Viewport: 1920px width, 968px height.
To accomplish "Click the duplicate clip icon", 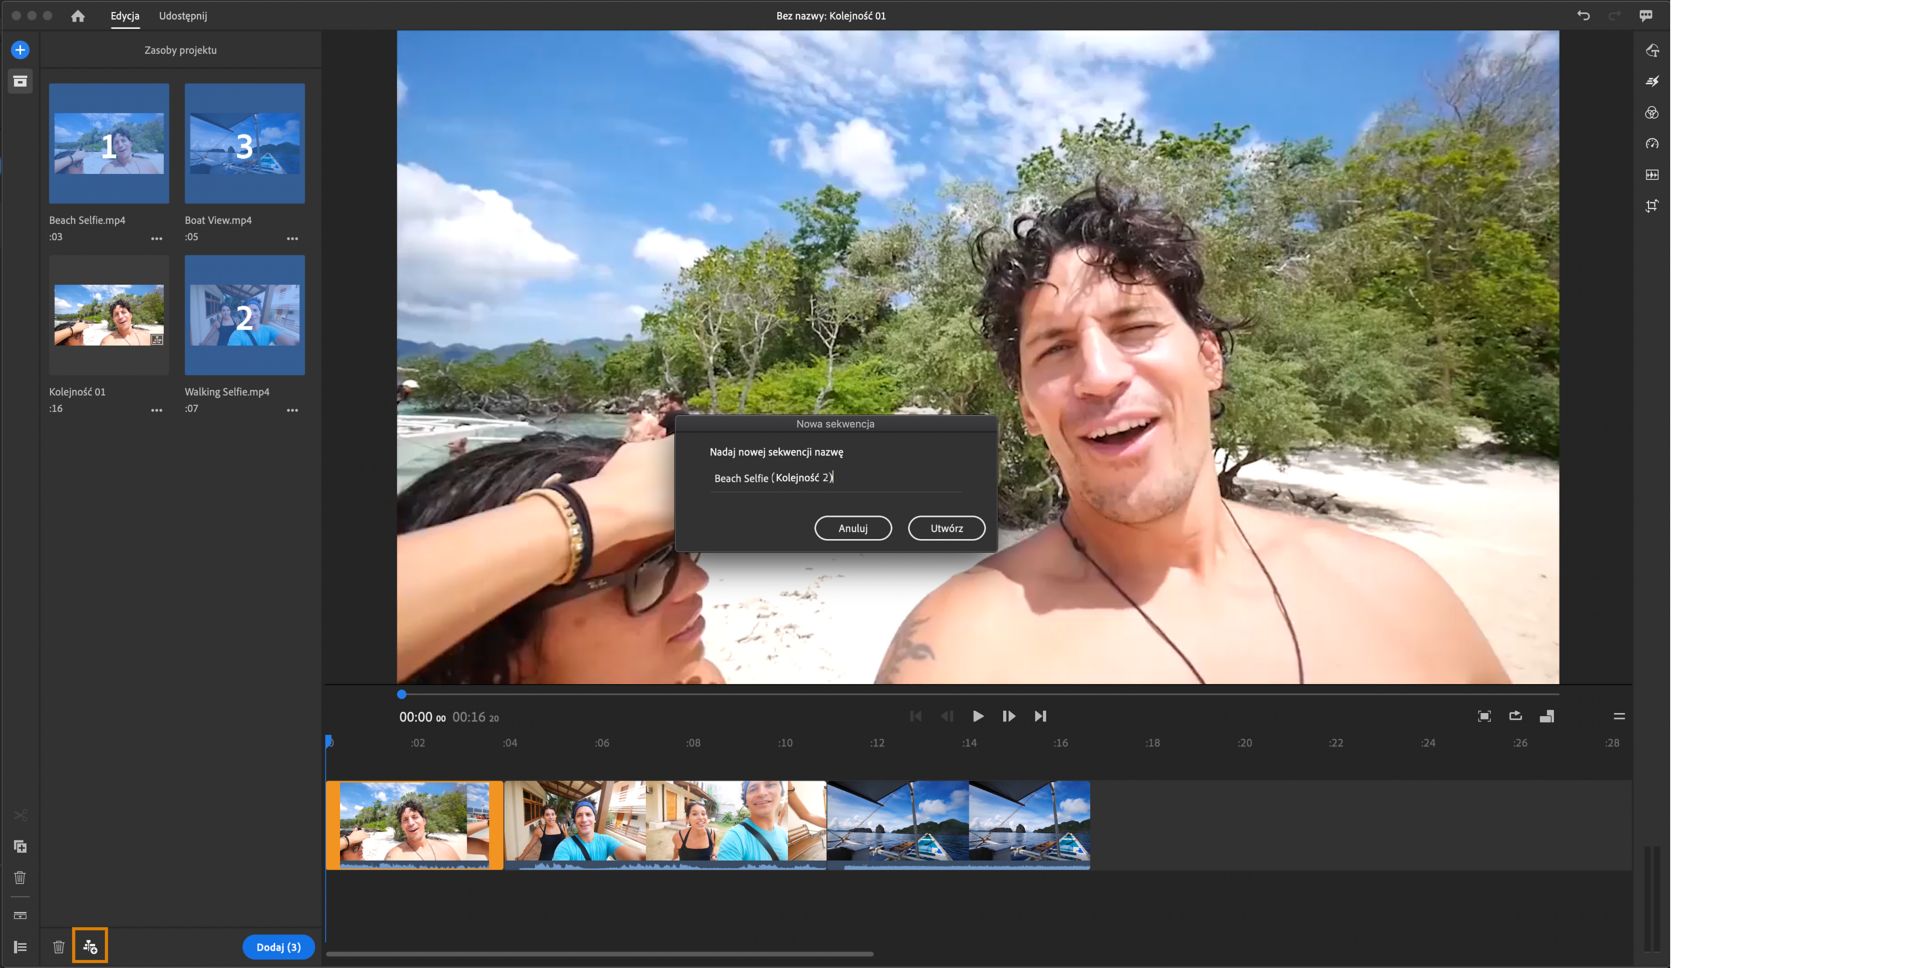I will click(x=20, y=846).
